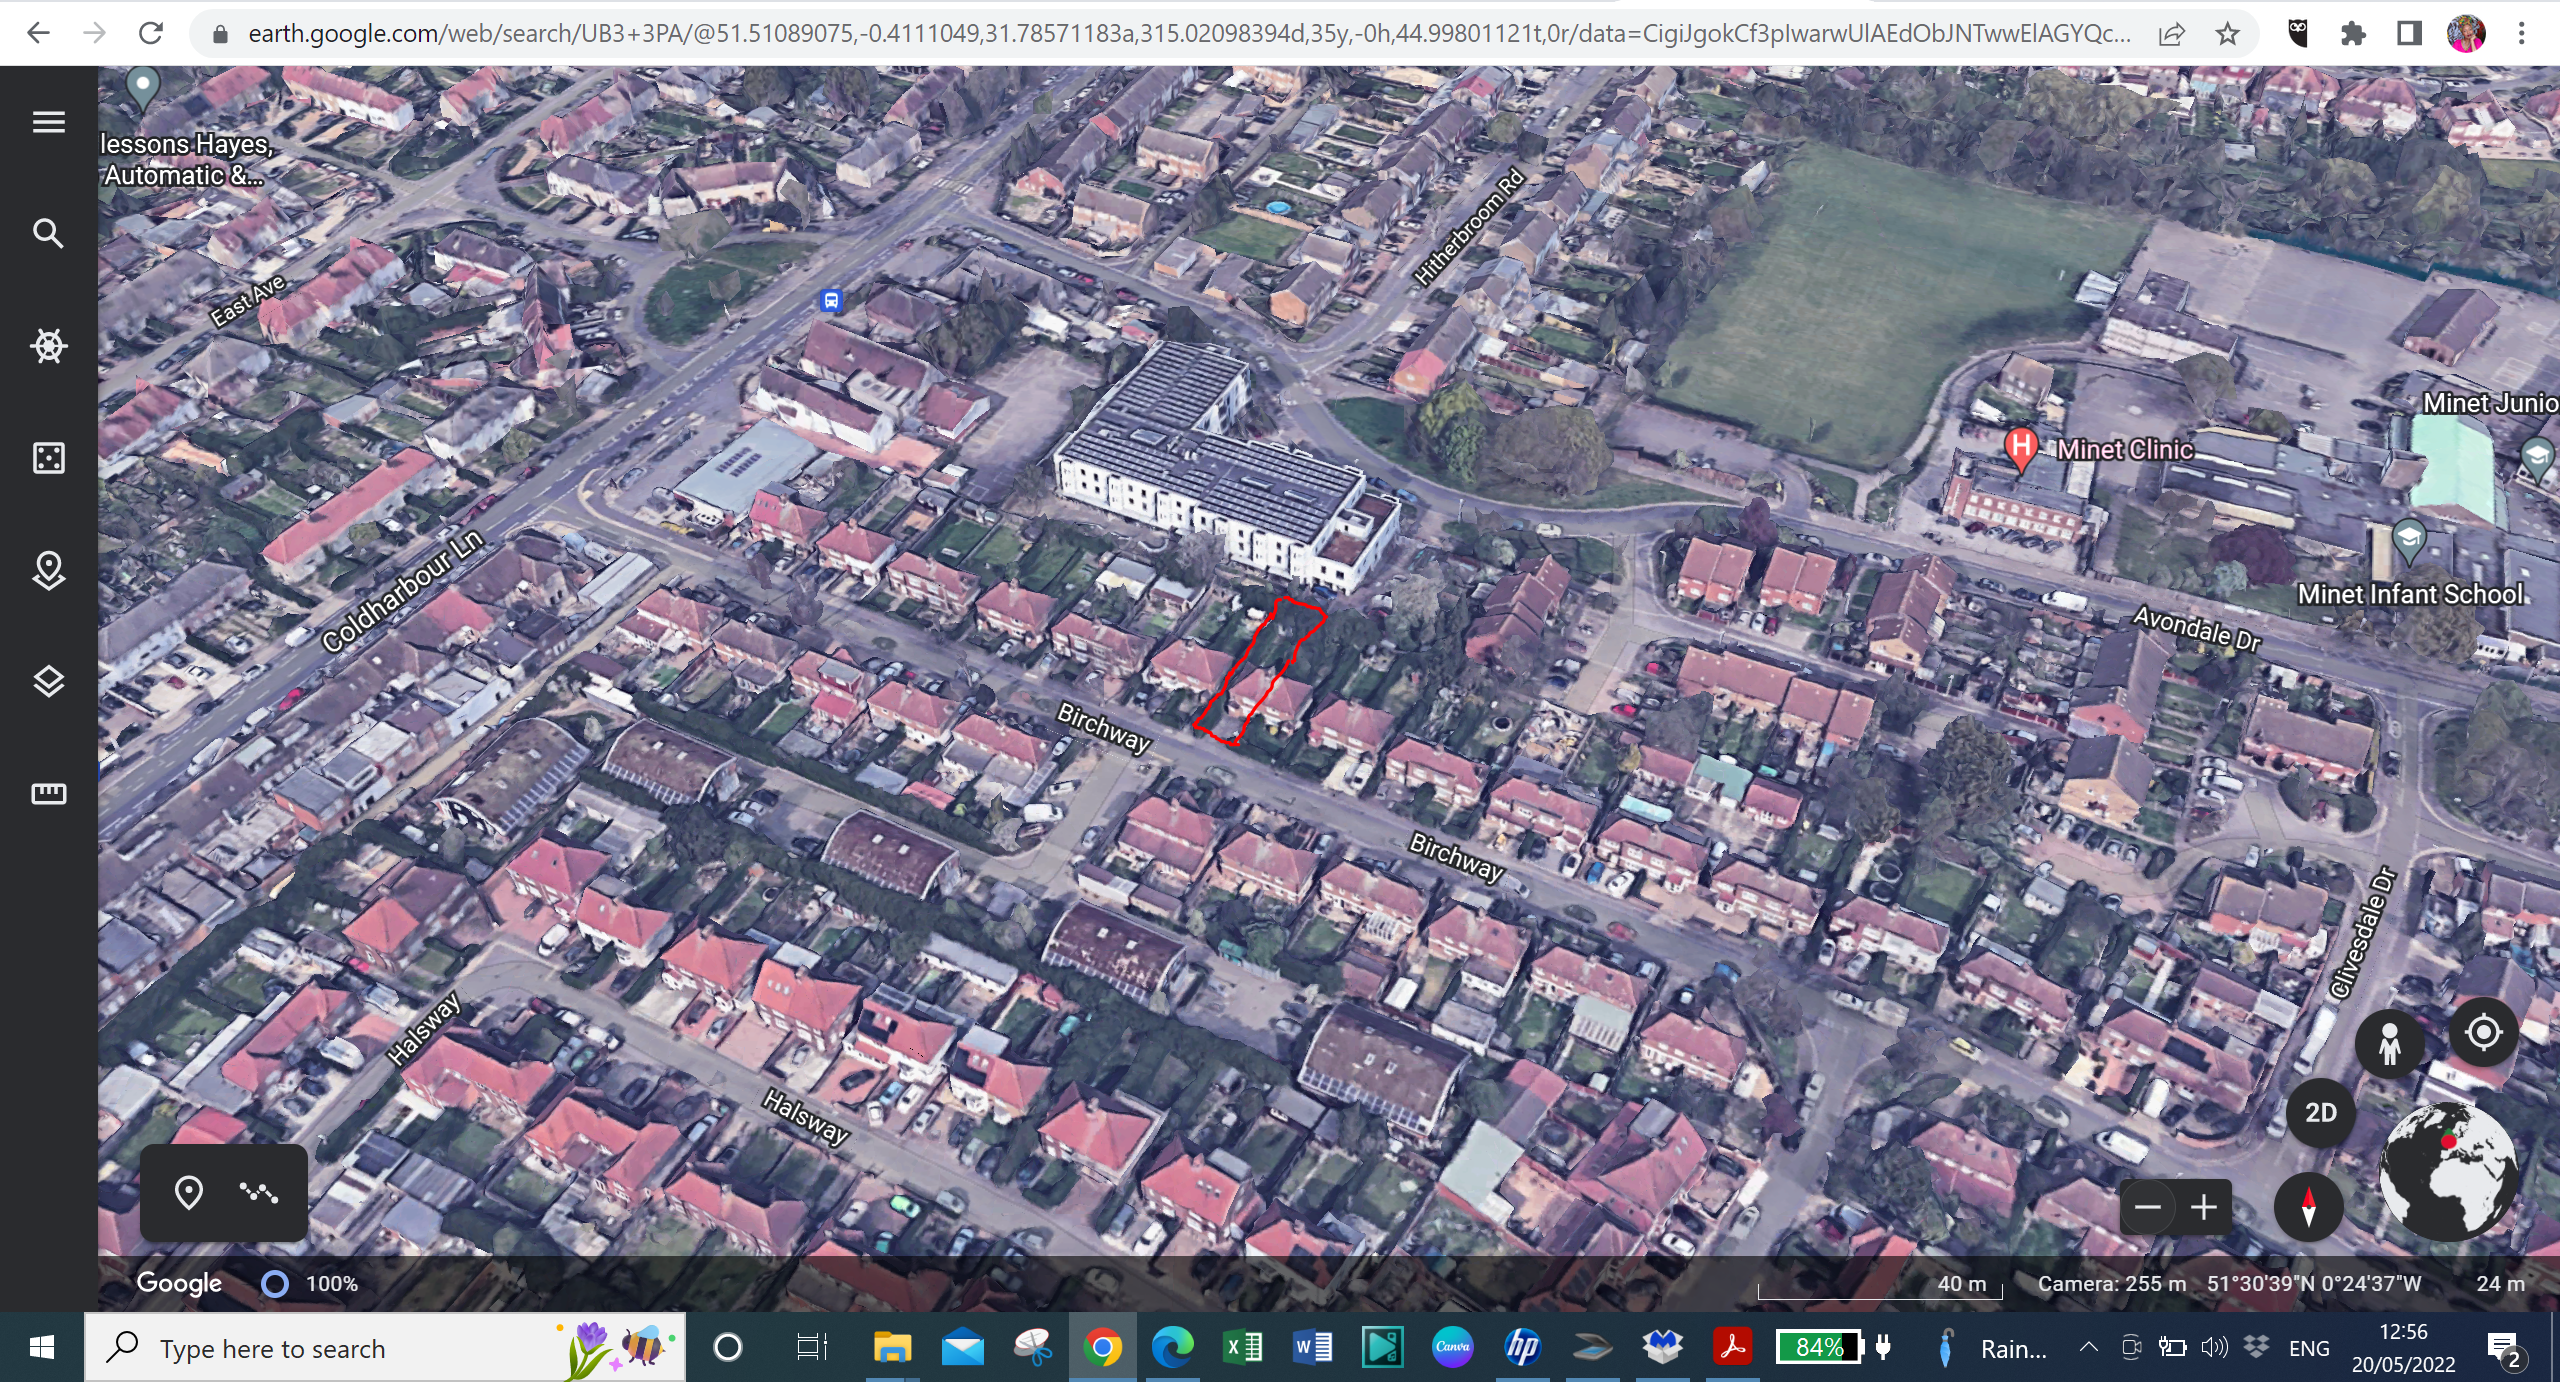Zoom out with the minus button
2560x1382 pixels.
2147,1207
